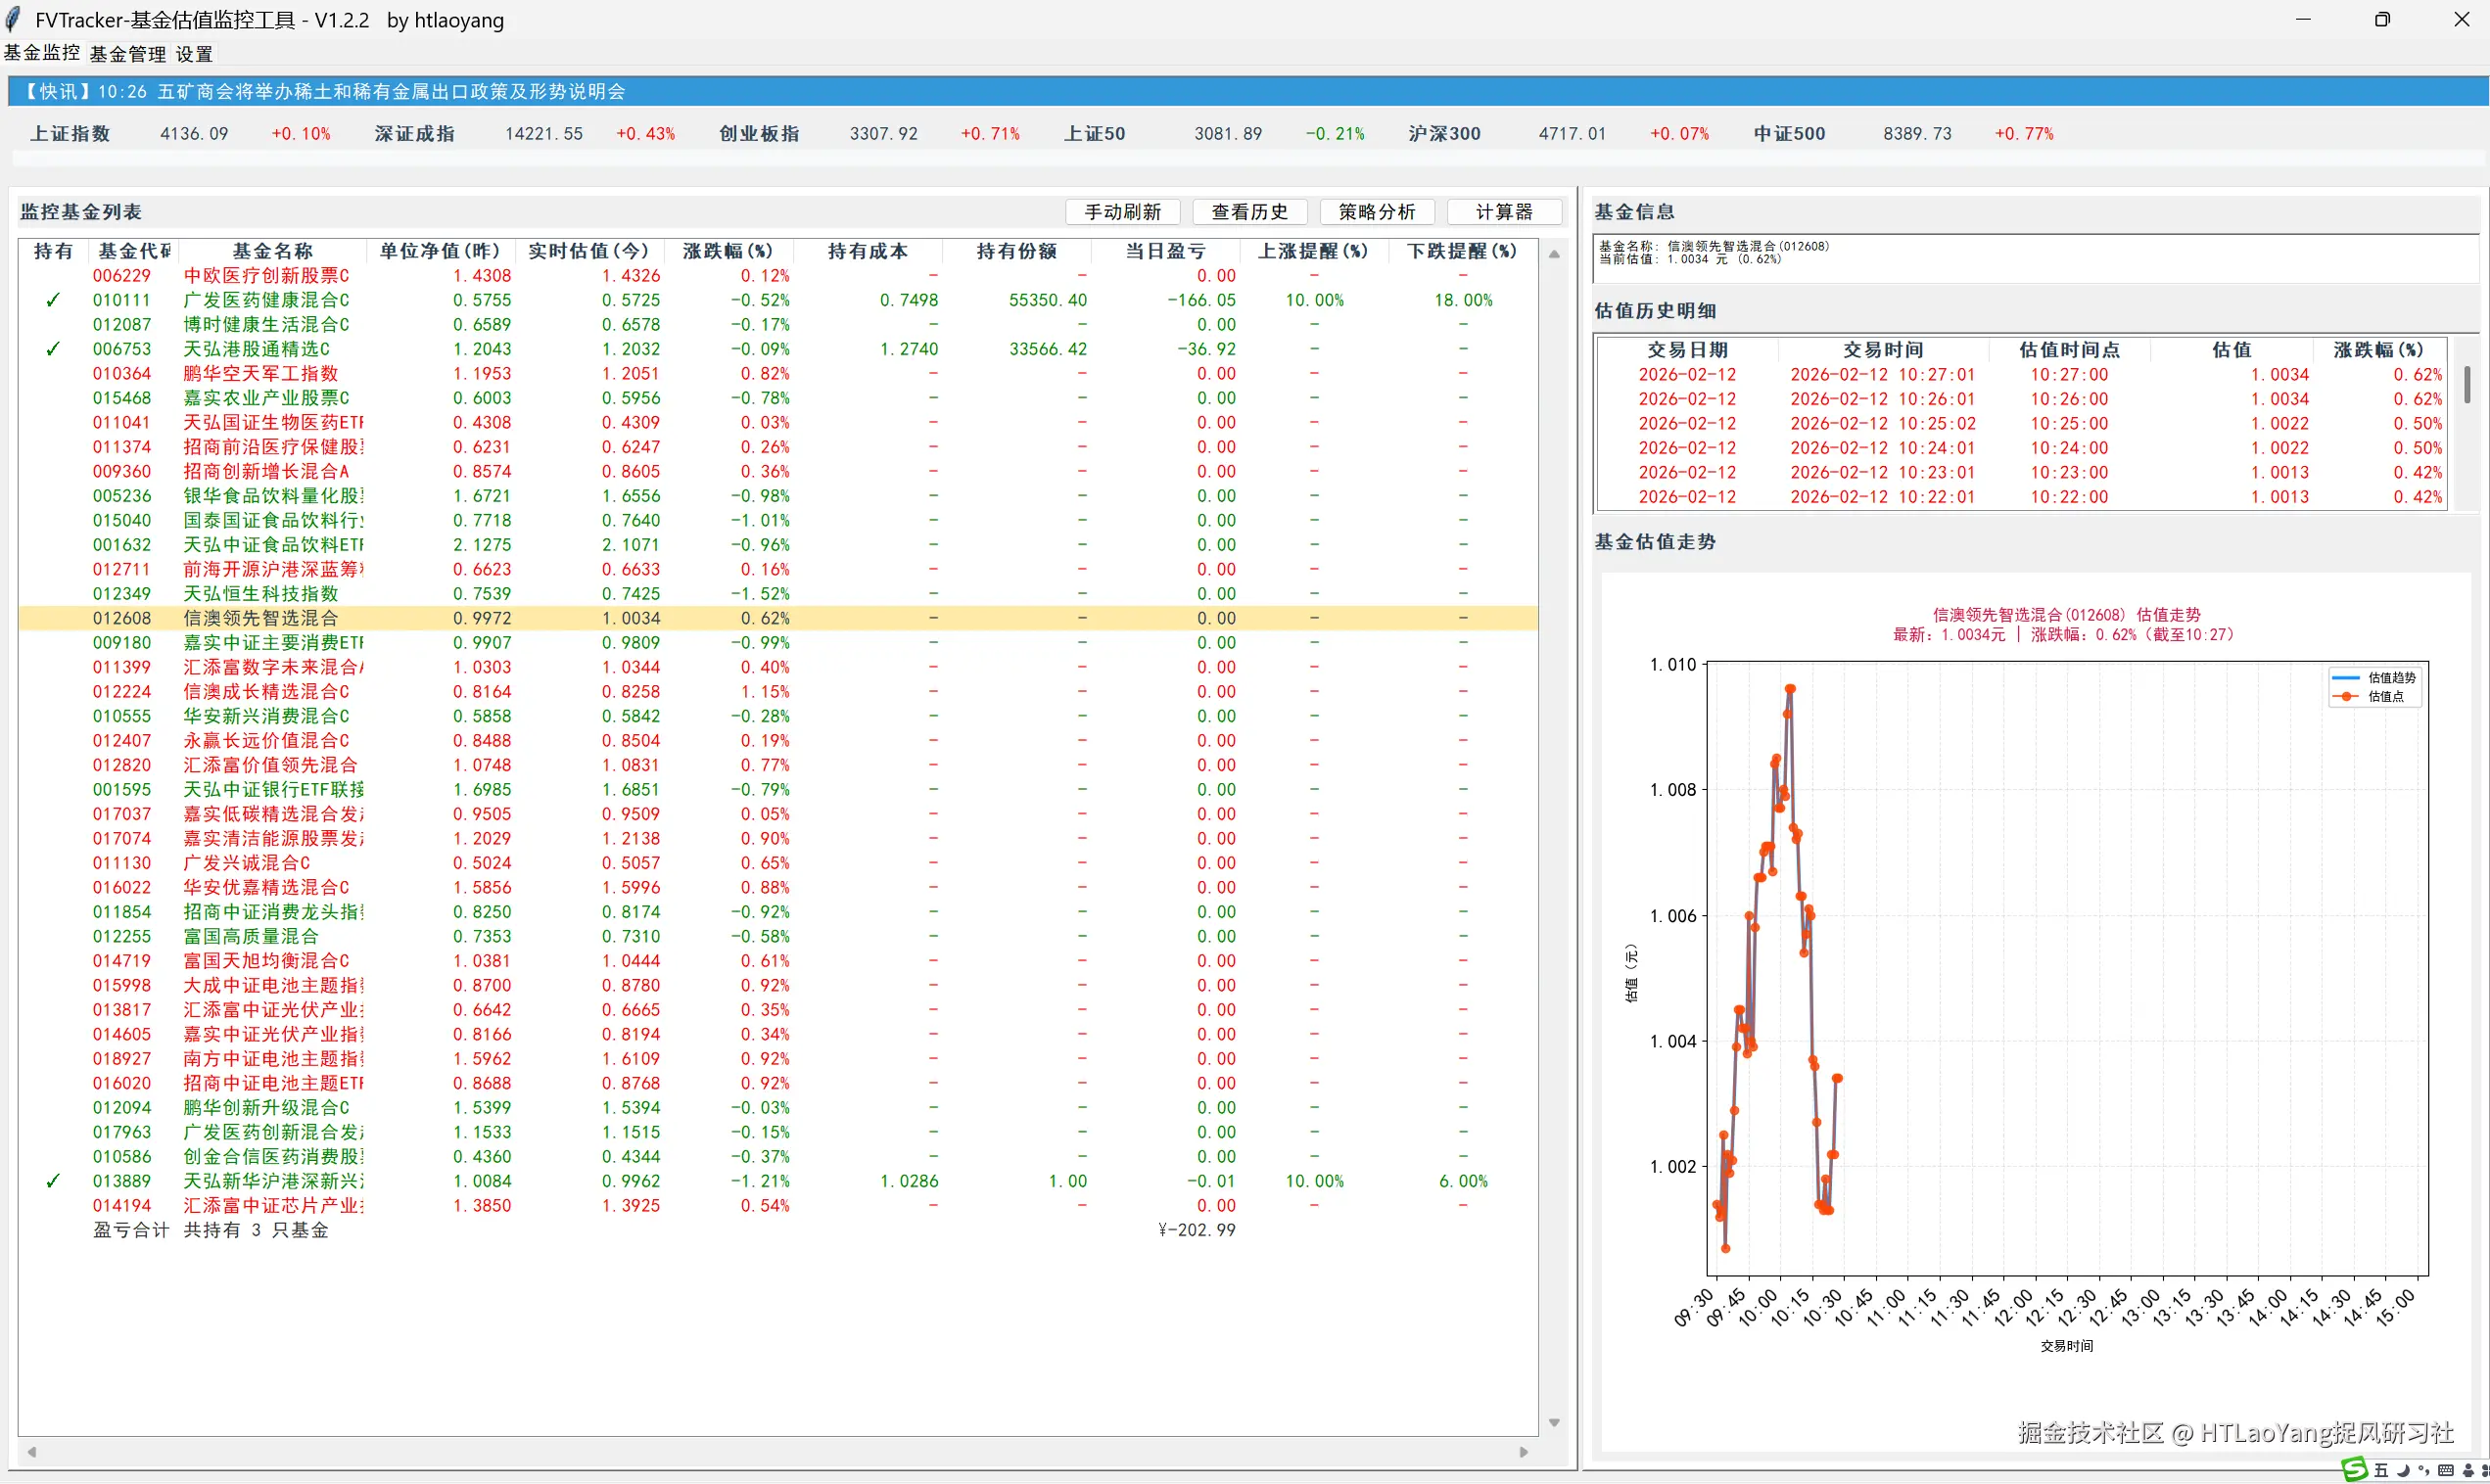Toggle the moon icon in IME bar
This screenshot has height=1484, width=2490.
pos(2404,1470)
